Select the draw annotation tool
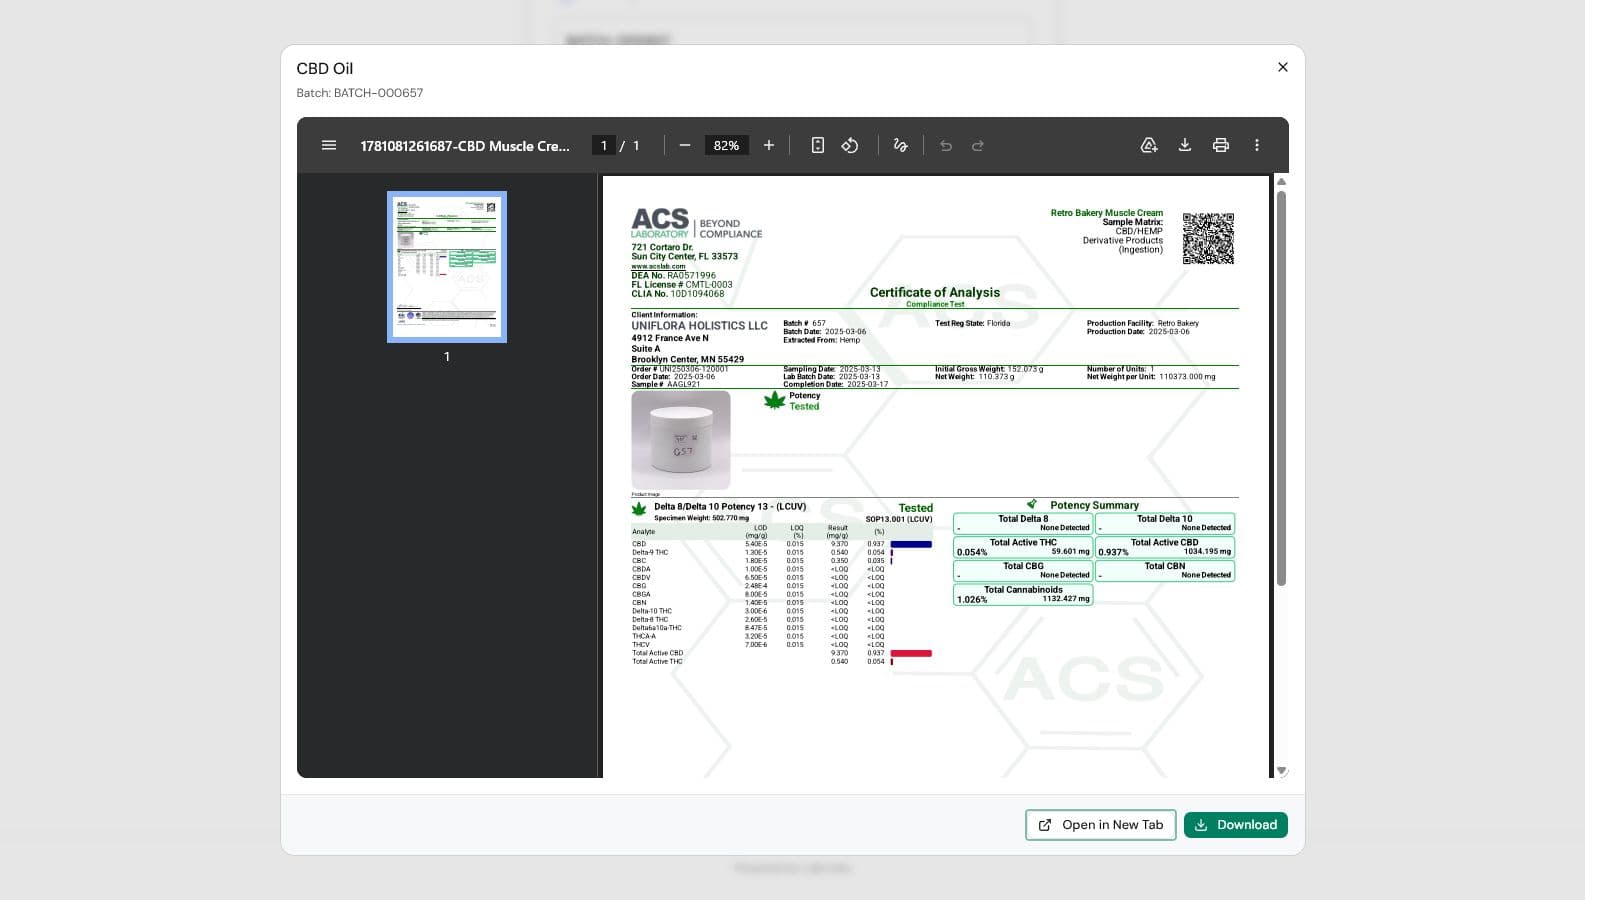1600x900 pixels. click(900, 145)
